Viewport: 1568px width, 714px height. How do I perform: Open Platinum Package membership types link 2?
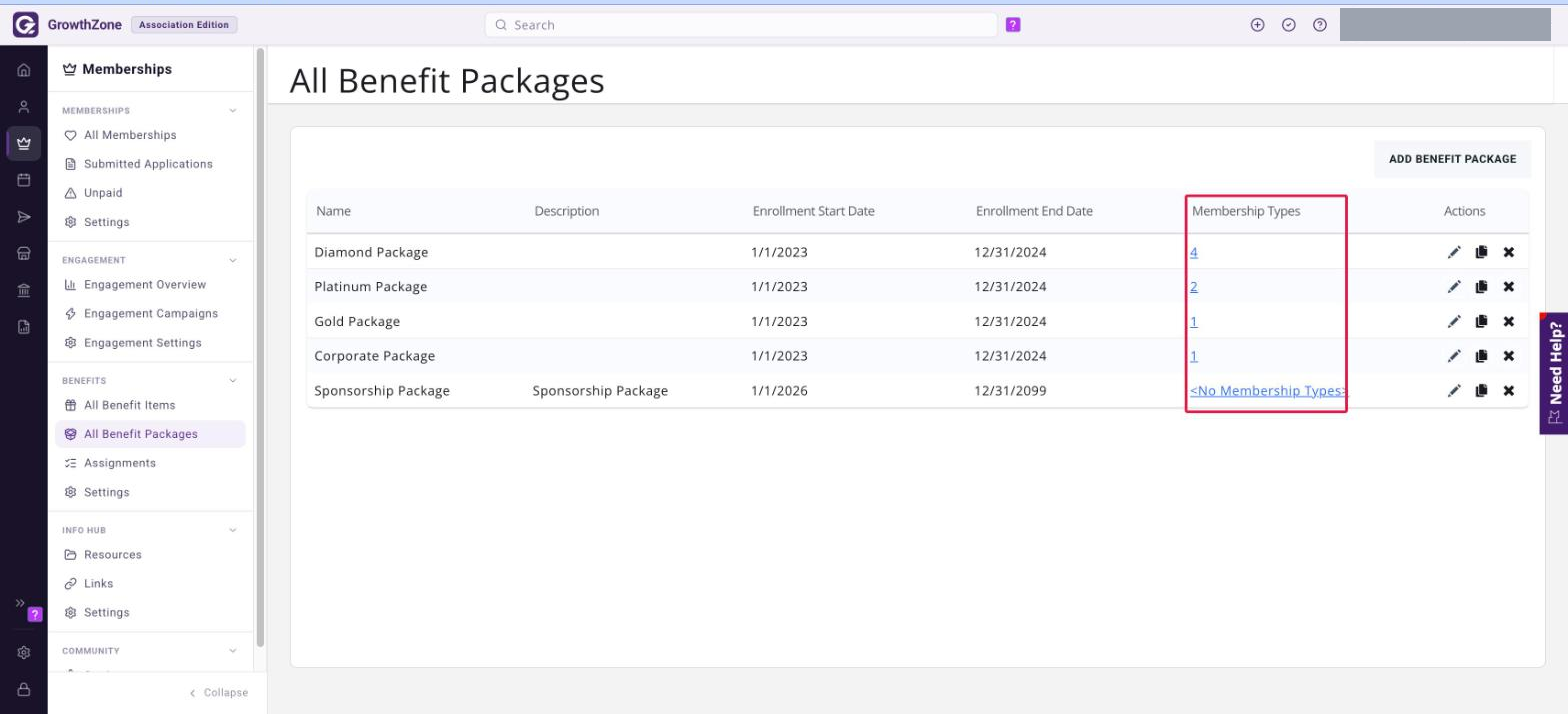point(1194,287)
